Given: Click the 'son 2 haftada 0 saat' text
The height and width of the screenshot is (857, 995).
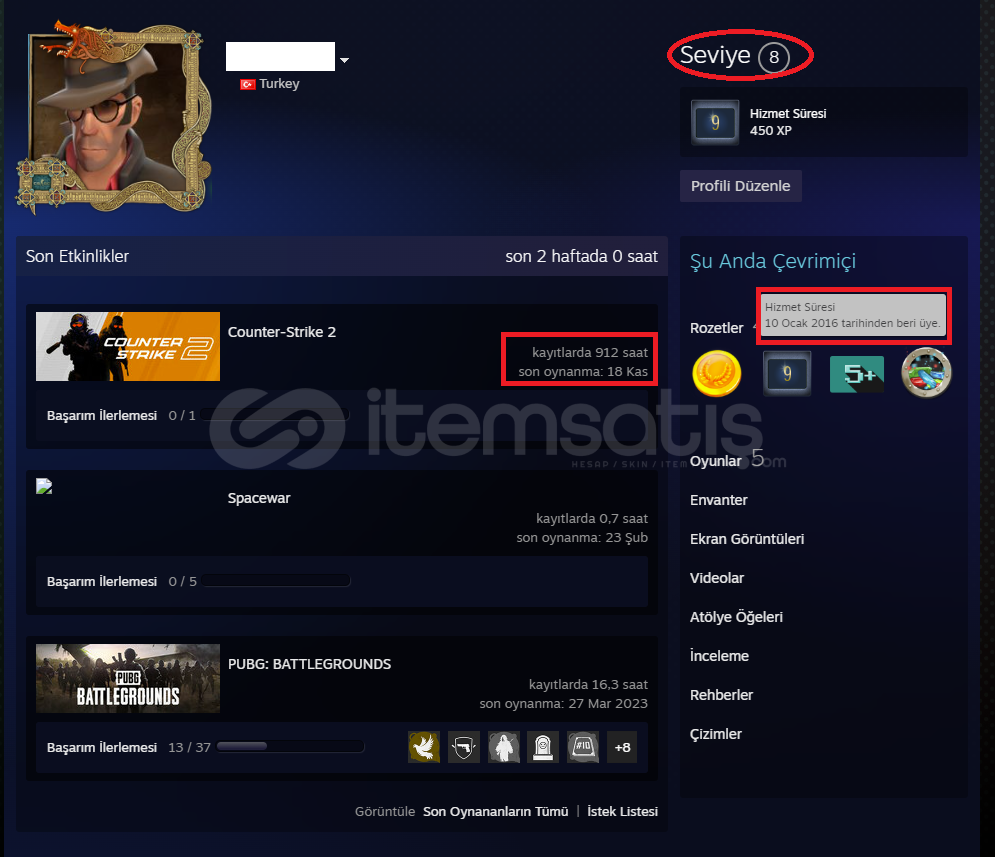Looking at the screenshot, I should click(x=581, y=256).
